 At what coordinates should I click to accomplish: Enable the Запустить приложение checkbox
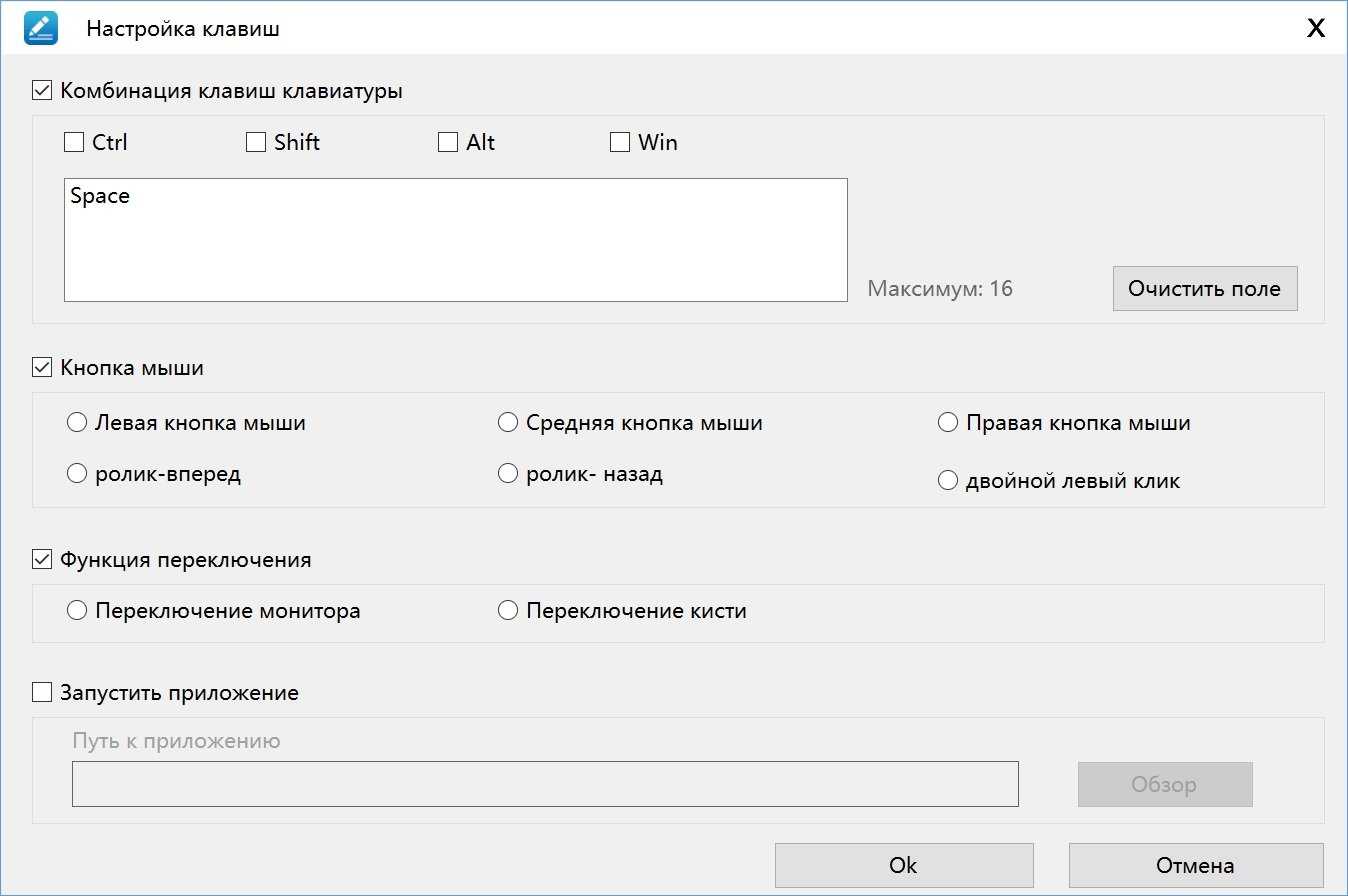42,693
